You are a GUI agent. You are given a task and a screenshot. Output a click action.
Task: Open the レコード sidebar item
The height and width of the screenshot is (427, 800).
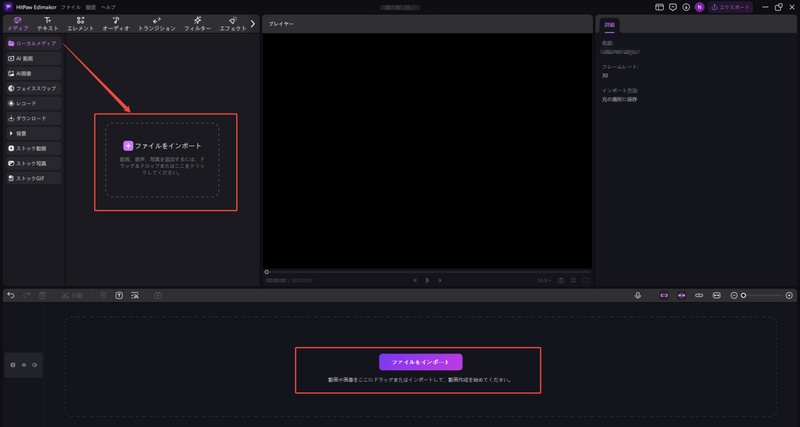click(34, 104)
